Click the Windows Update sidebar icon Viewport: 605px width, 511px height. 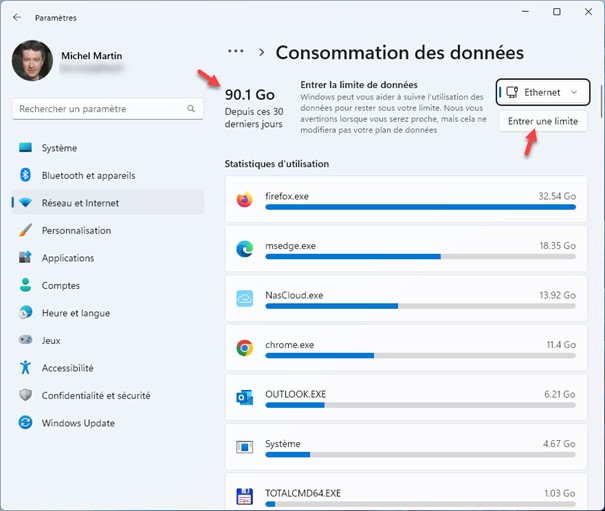(x=26, y=423)
